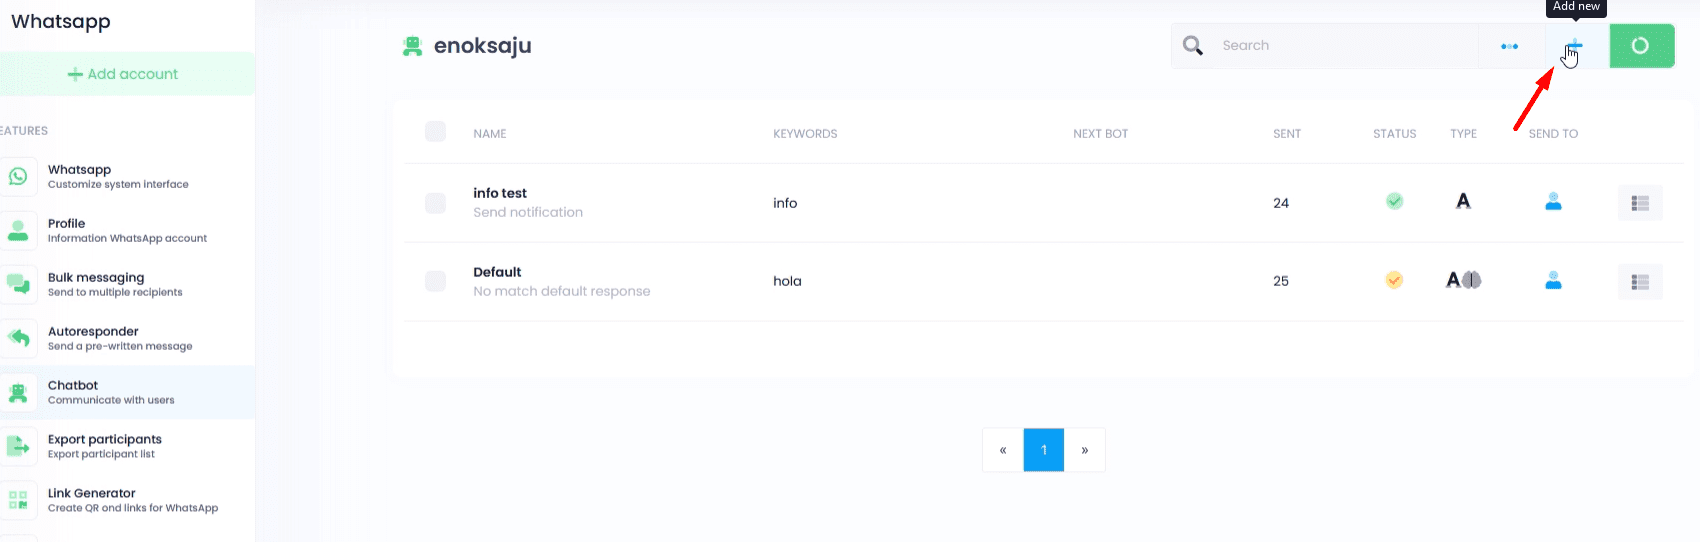Click send-to user icon for info test
The image size is (1700, 542).
coord(1553,202)
